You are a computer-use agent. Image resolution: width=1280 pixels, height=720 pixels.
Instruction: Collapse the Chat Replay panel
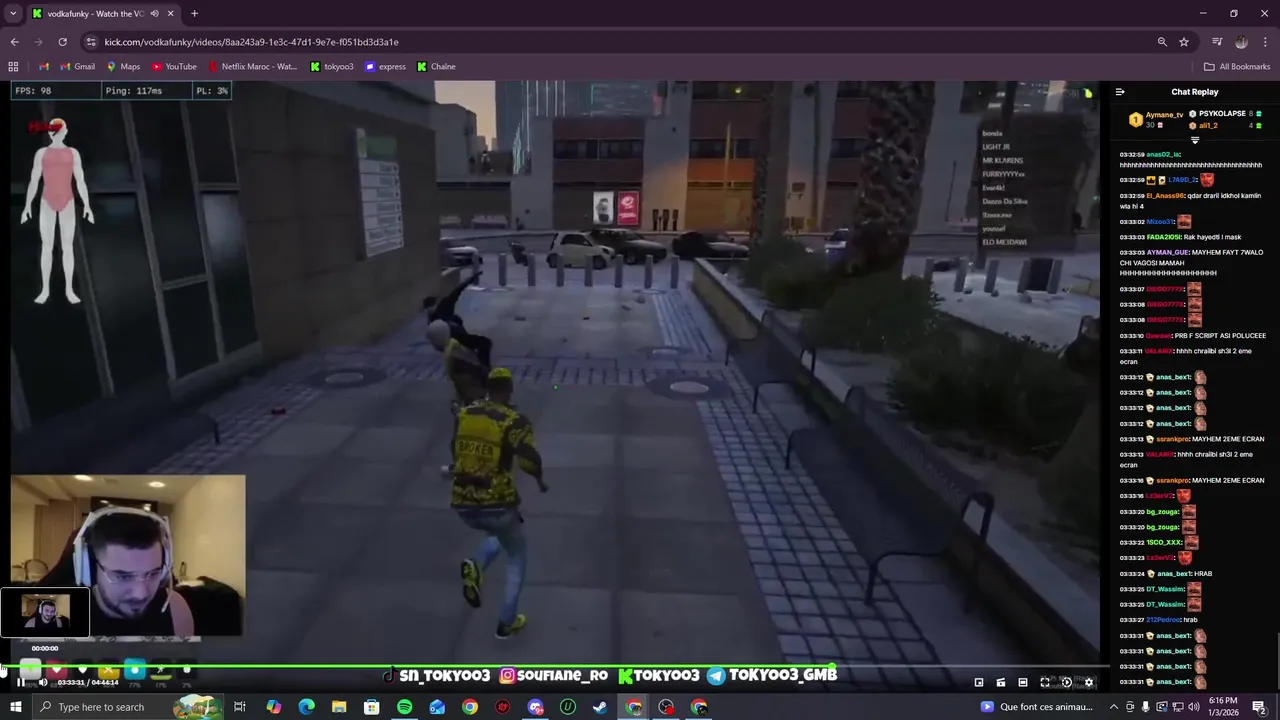coord(1120,92)
